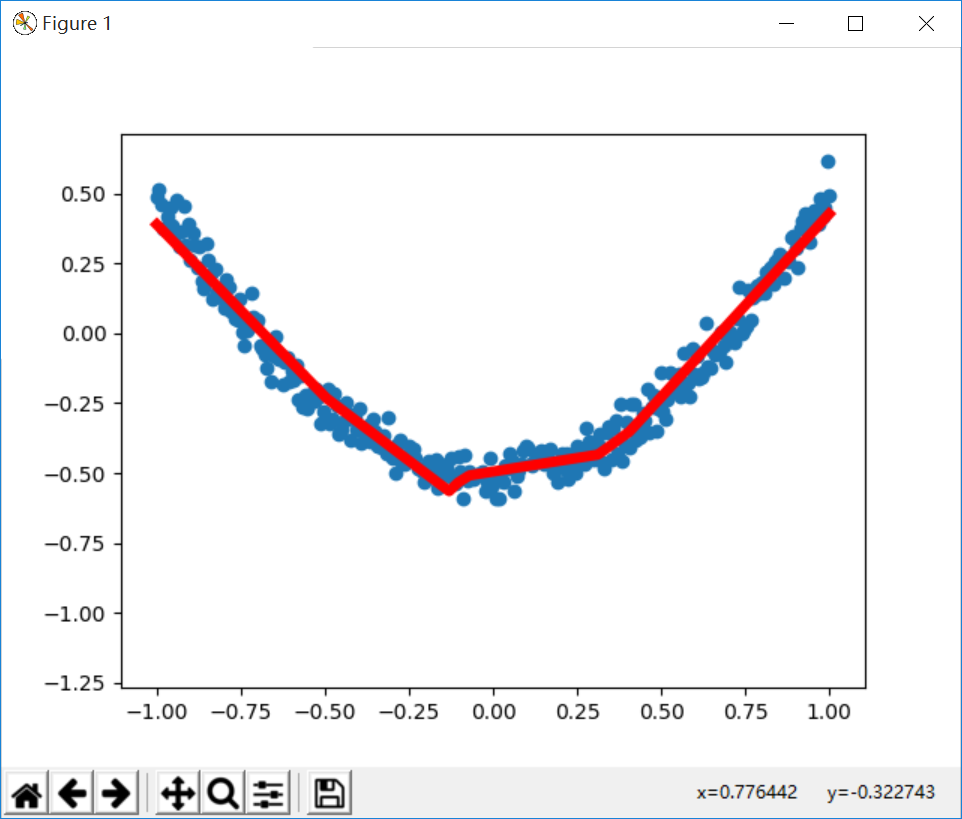Image resolution: width=962 pixels, height=819 pixels.
Task: Click the y coordinate readout y=-0.322743
Action: [x=880, y=792]
